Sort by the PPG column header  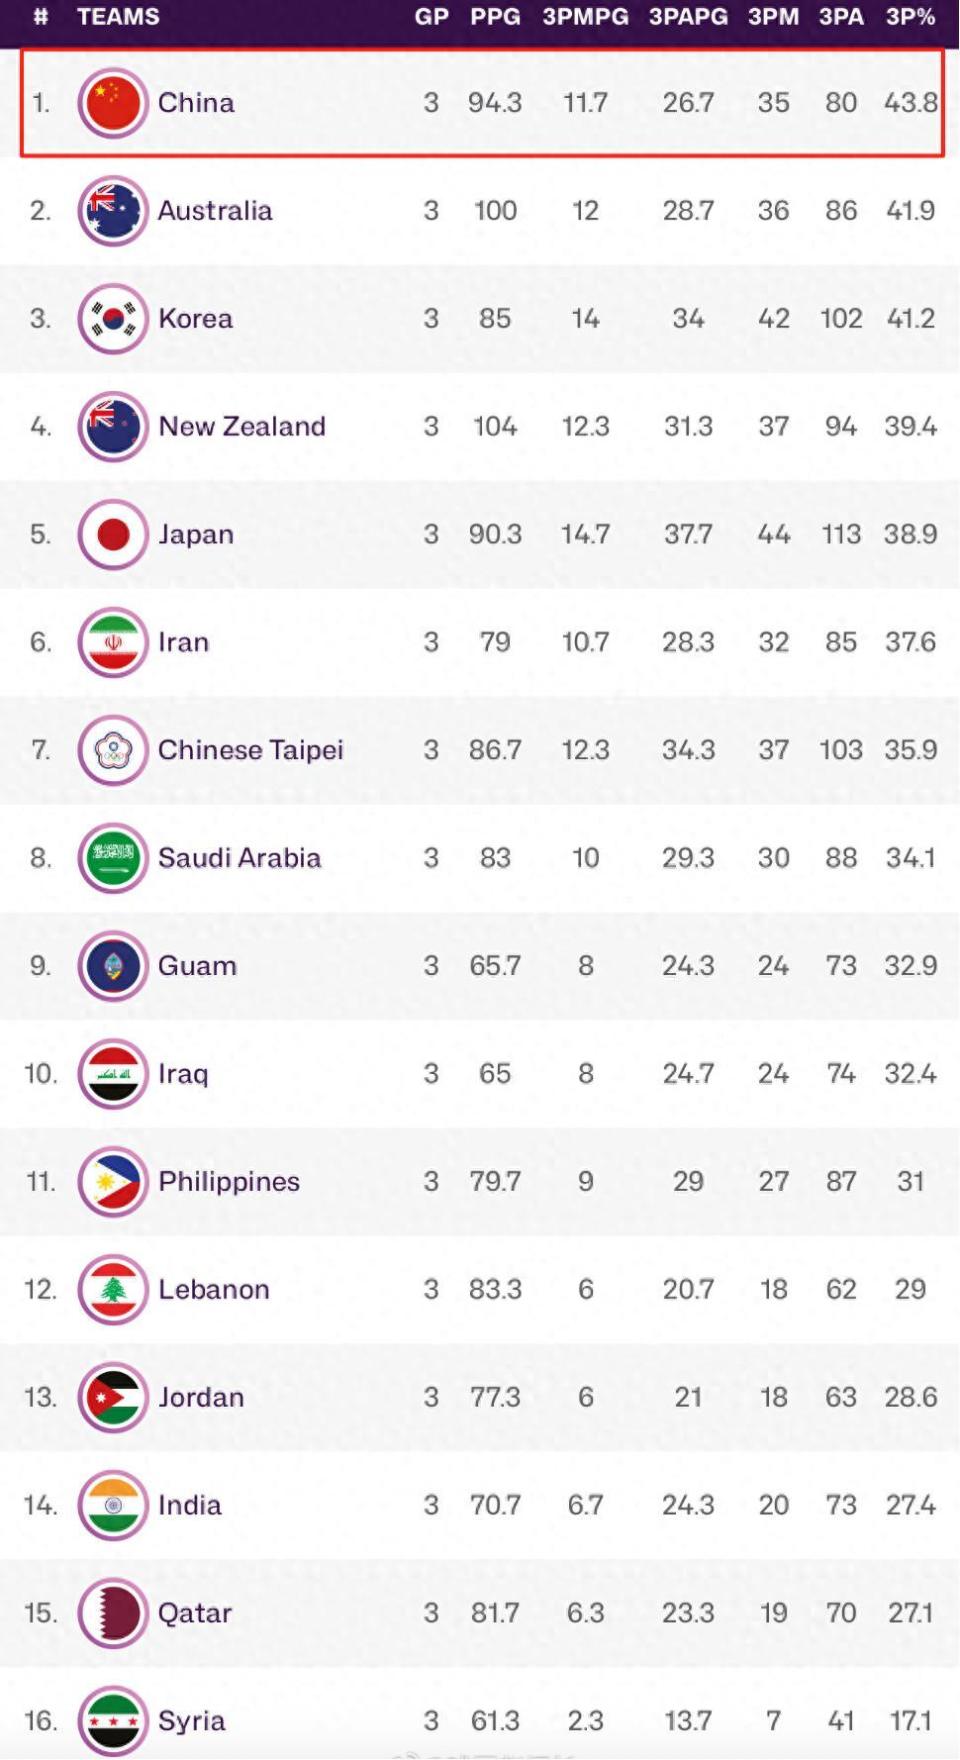[495, 17]
